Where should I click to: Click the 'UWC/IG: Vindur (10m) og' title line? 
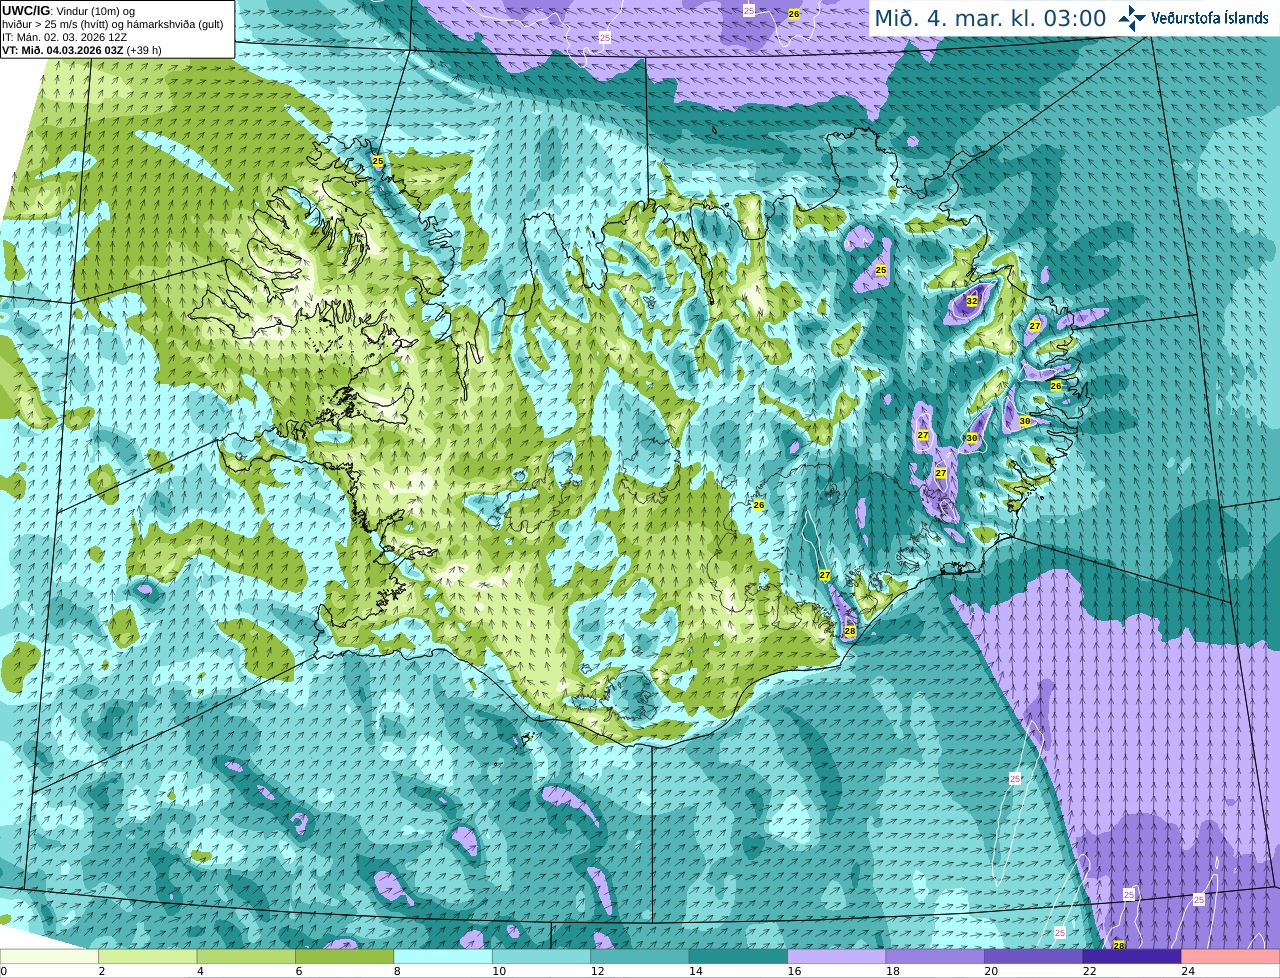69,10
